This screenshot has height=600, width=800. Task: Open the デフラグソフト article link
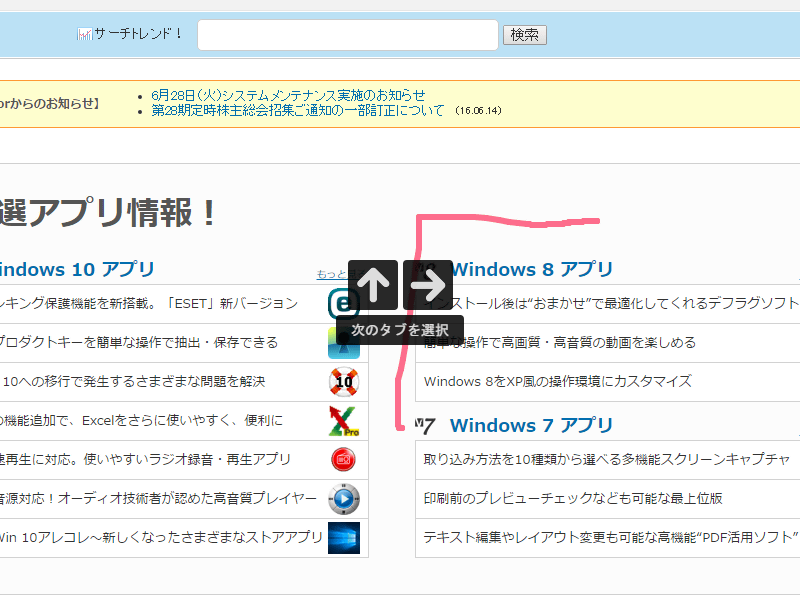pos(611,304)
